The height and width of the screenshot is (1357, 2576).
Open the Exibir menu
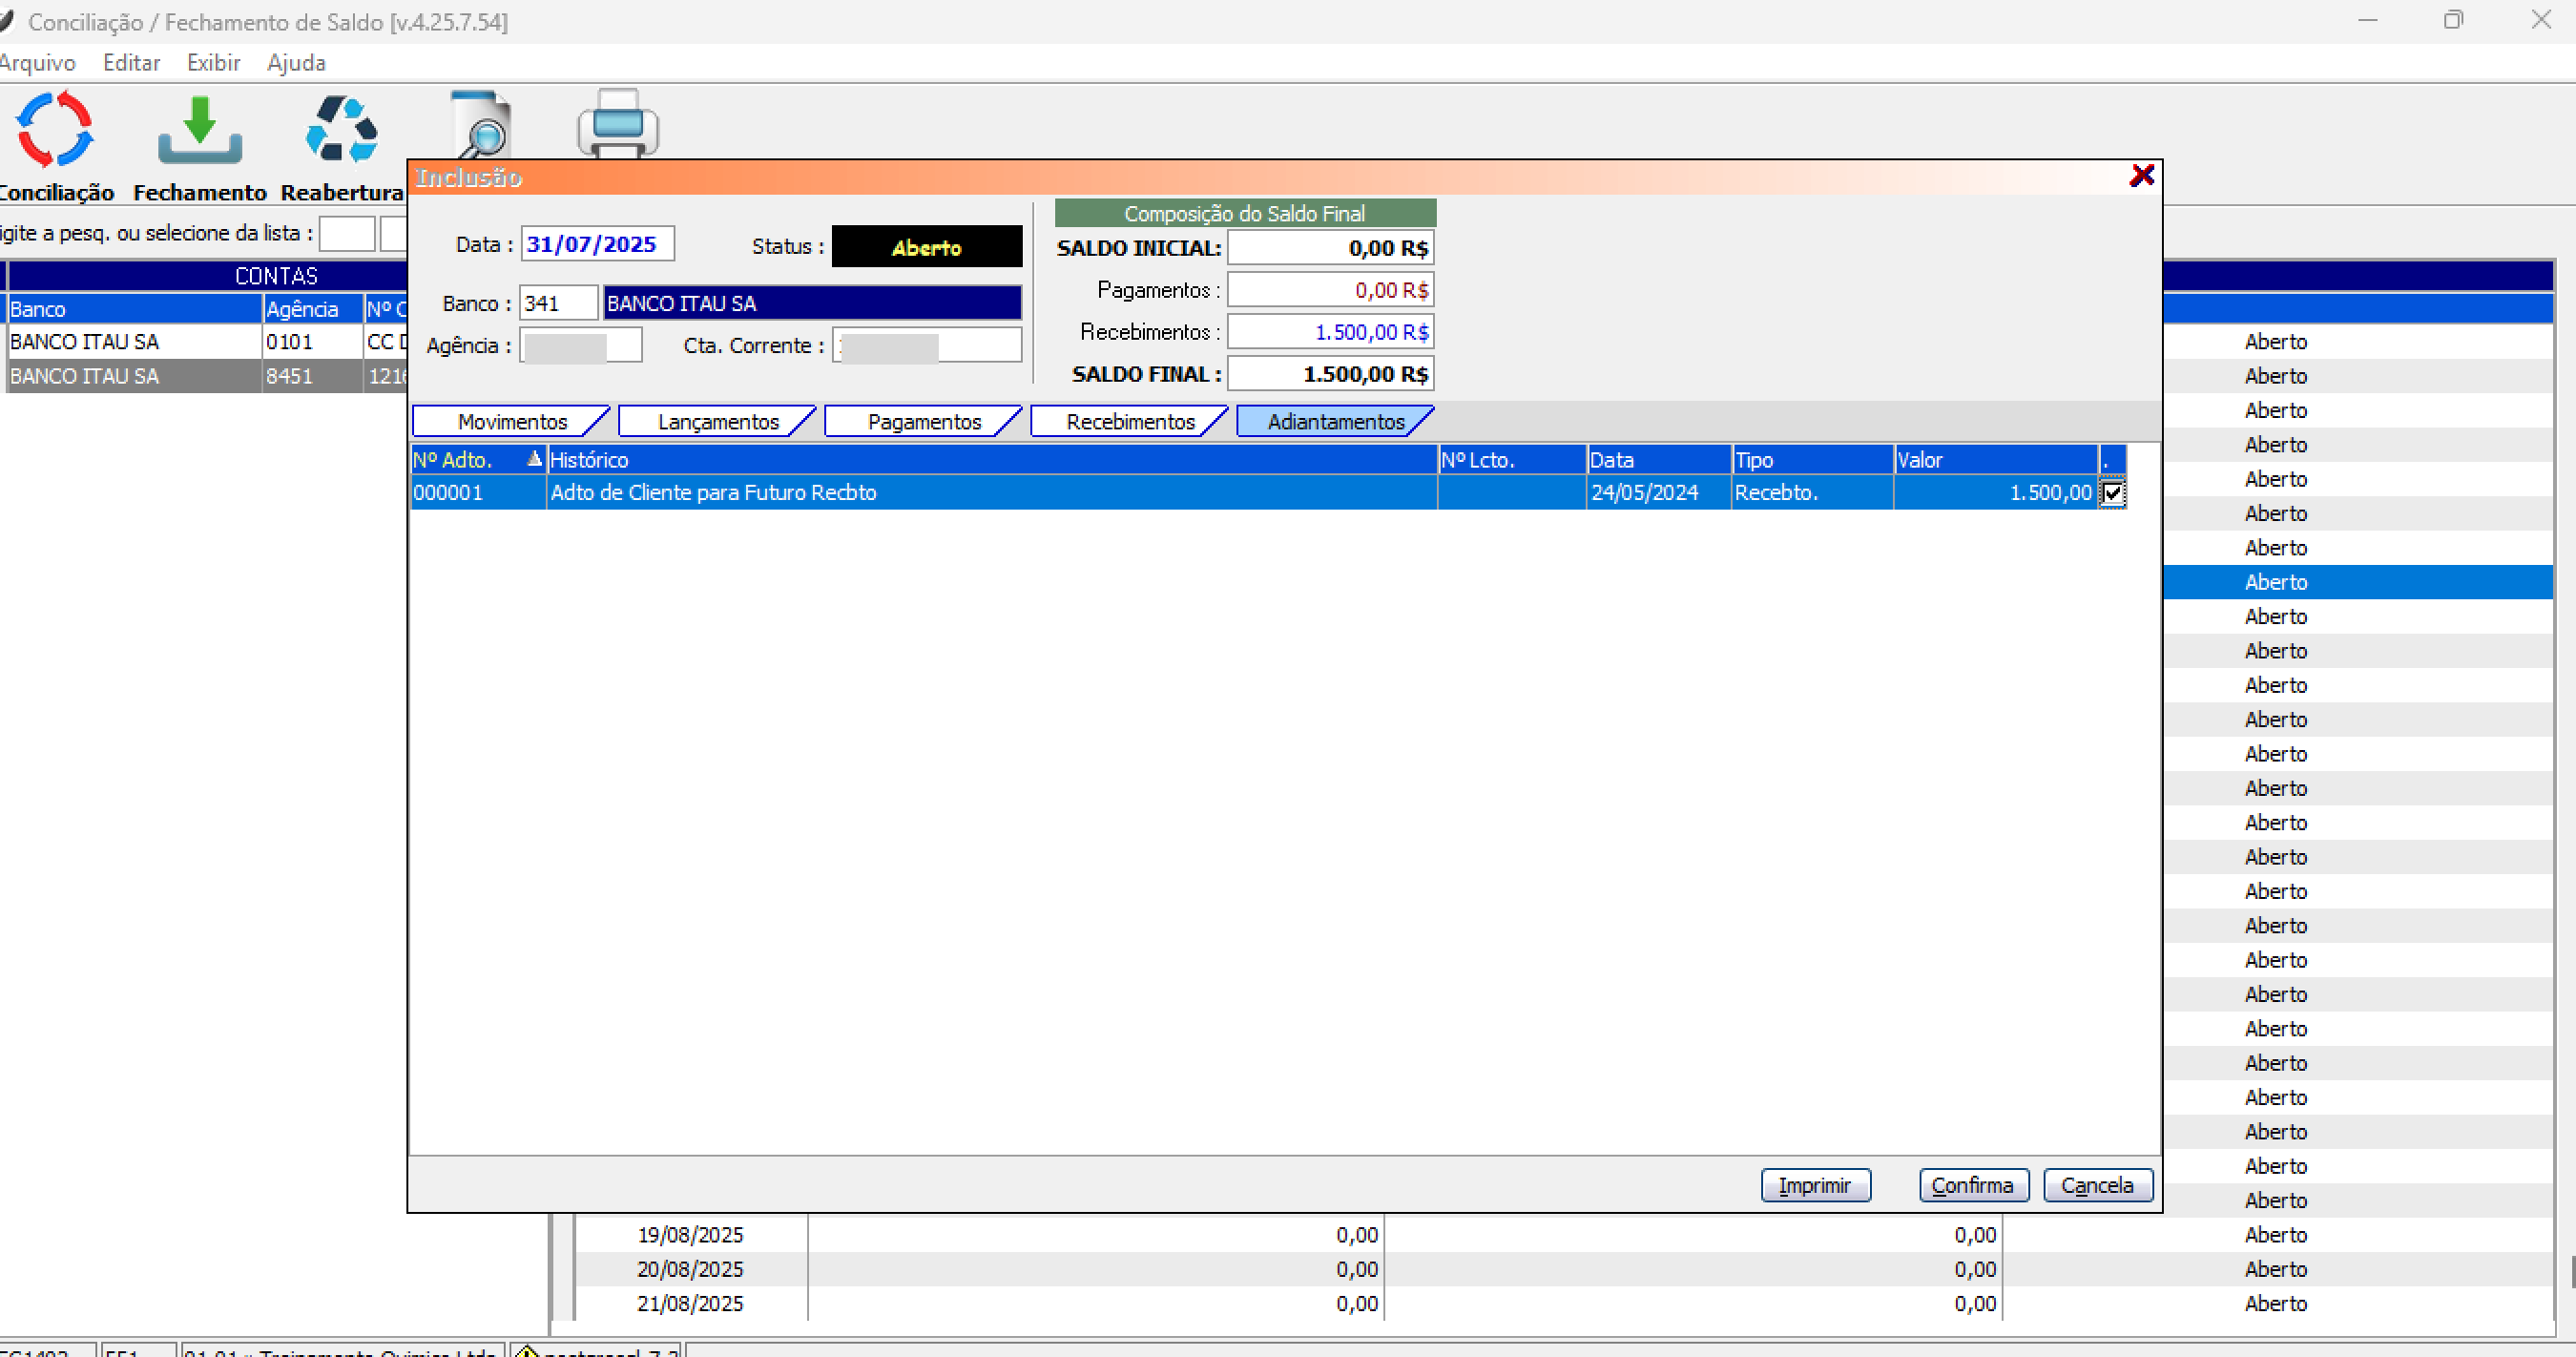[x=213, y=63]
